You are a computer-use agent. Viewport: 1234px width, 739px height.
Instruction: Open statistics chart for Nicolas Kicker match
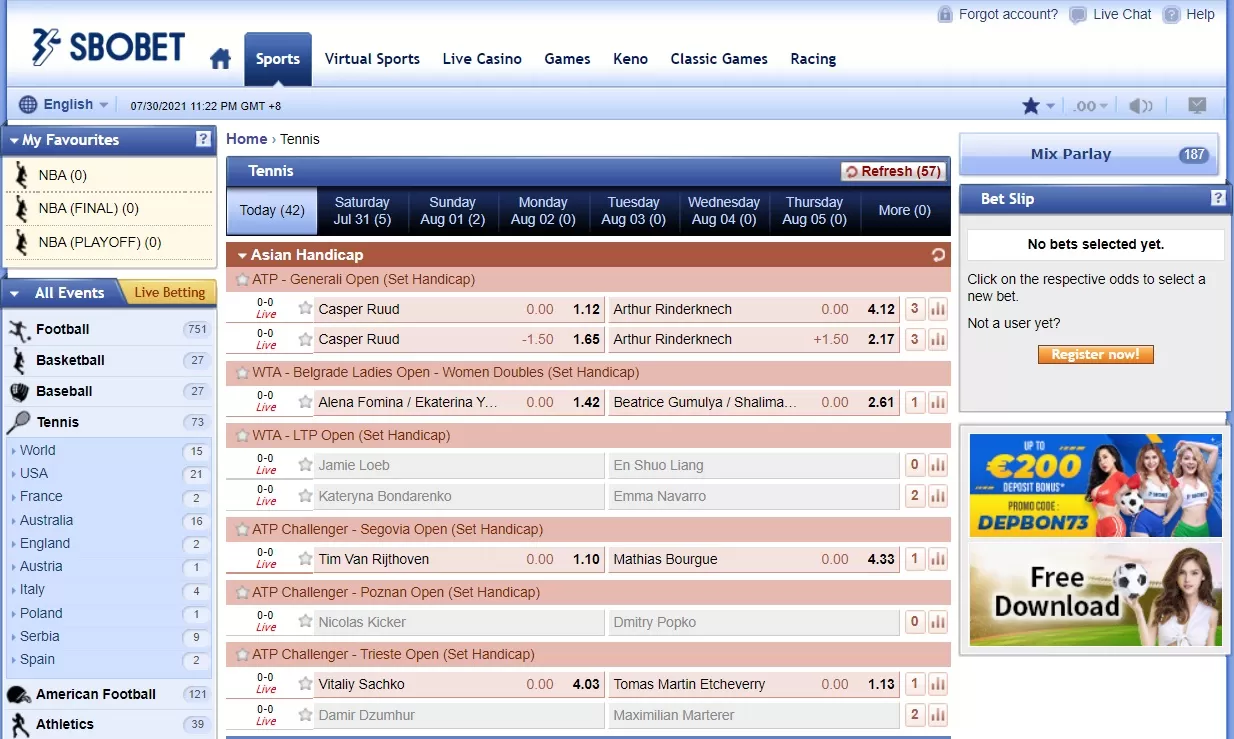(x=938, y=622)
